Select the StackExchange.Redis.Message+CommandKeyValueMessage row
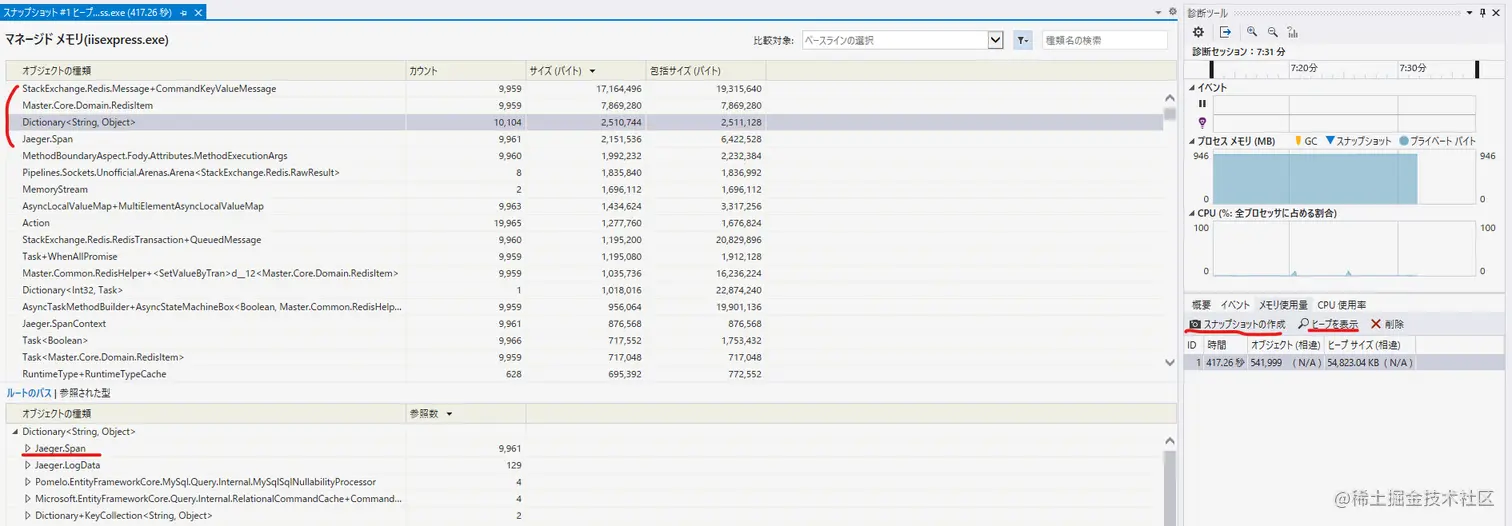1512x526 pixels. (585, 89)
